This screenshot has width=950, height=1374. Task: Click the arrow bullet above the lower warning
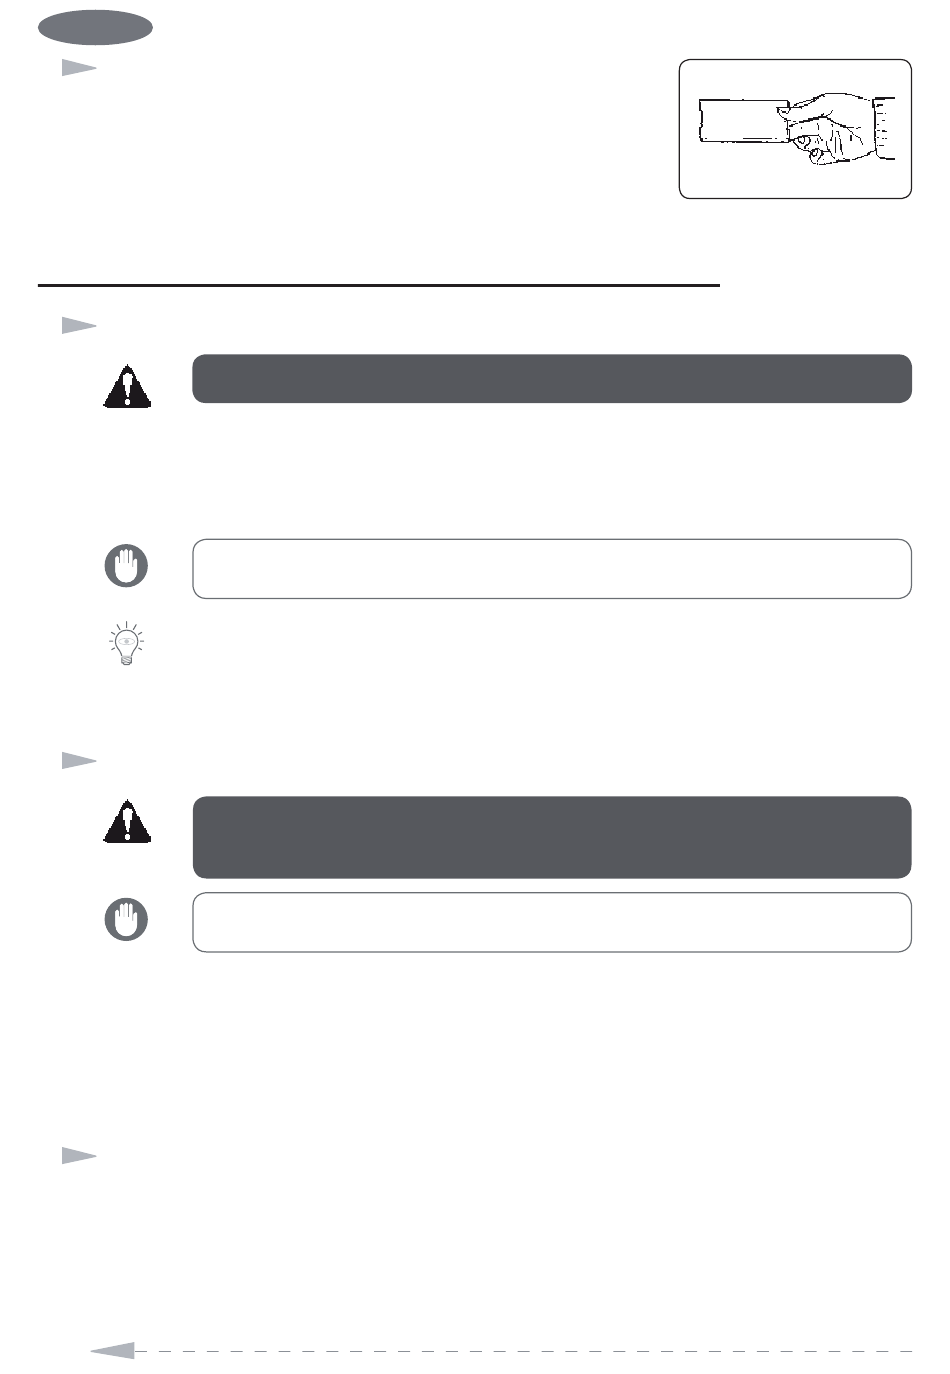pyautogui.click(x=79, y=761)
